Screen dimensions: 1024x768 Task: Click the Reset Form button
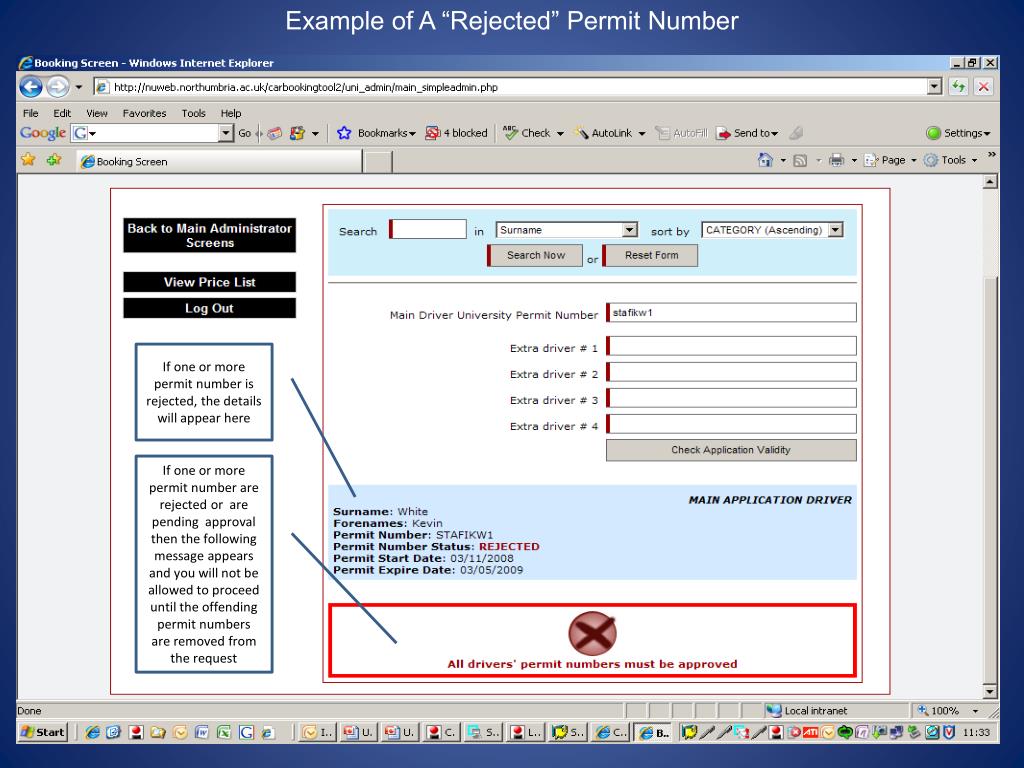coord(650,255)
